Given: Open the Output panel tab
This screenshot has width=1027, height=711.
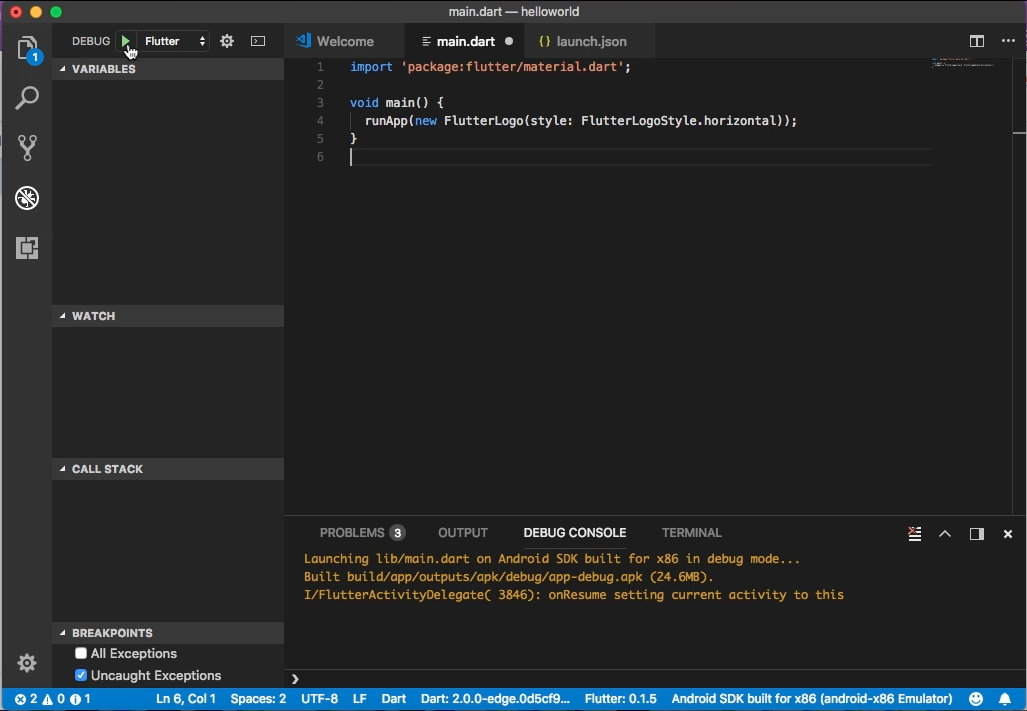Looking at the screenshot, I should [463, 533].
